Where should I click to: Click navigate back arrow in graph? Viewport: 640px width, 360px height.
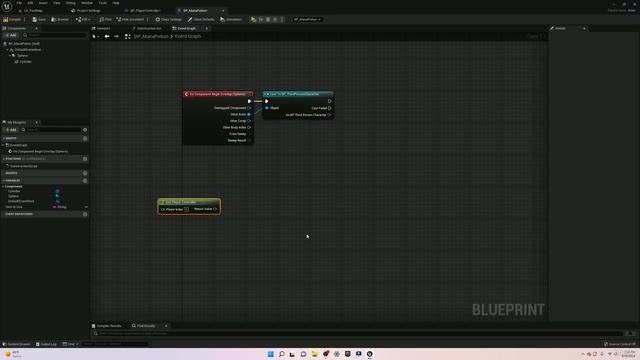tap(107, 36)
